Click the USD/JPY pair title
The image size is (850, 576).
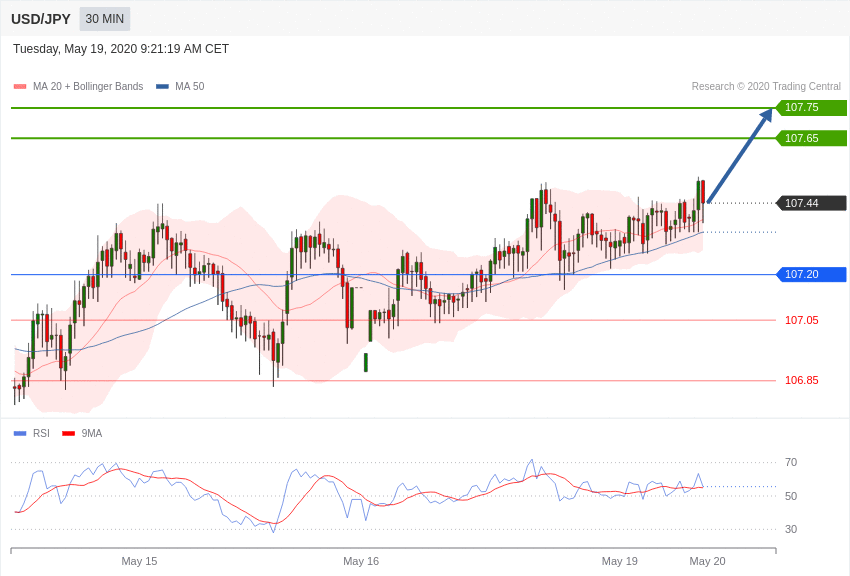41,19
